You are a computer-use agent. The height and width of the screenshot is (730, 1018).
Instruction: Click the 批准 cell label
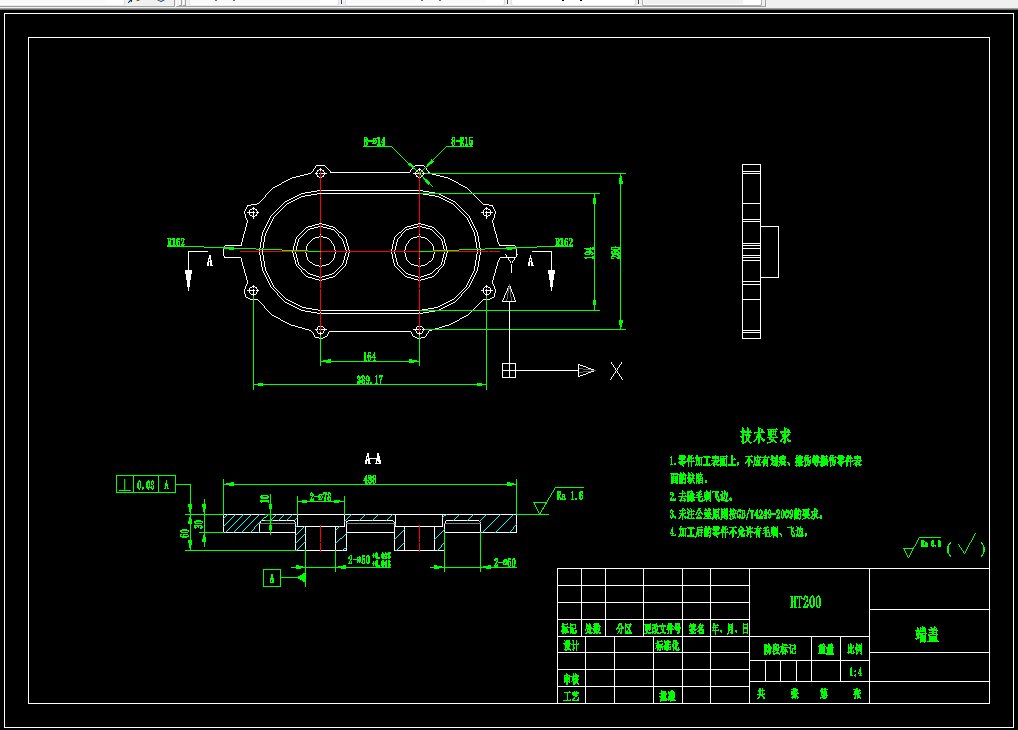coord(667,696)
